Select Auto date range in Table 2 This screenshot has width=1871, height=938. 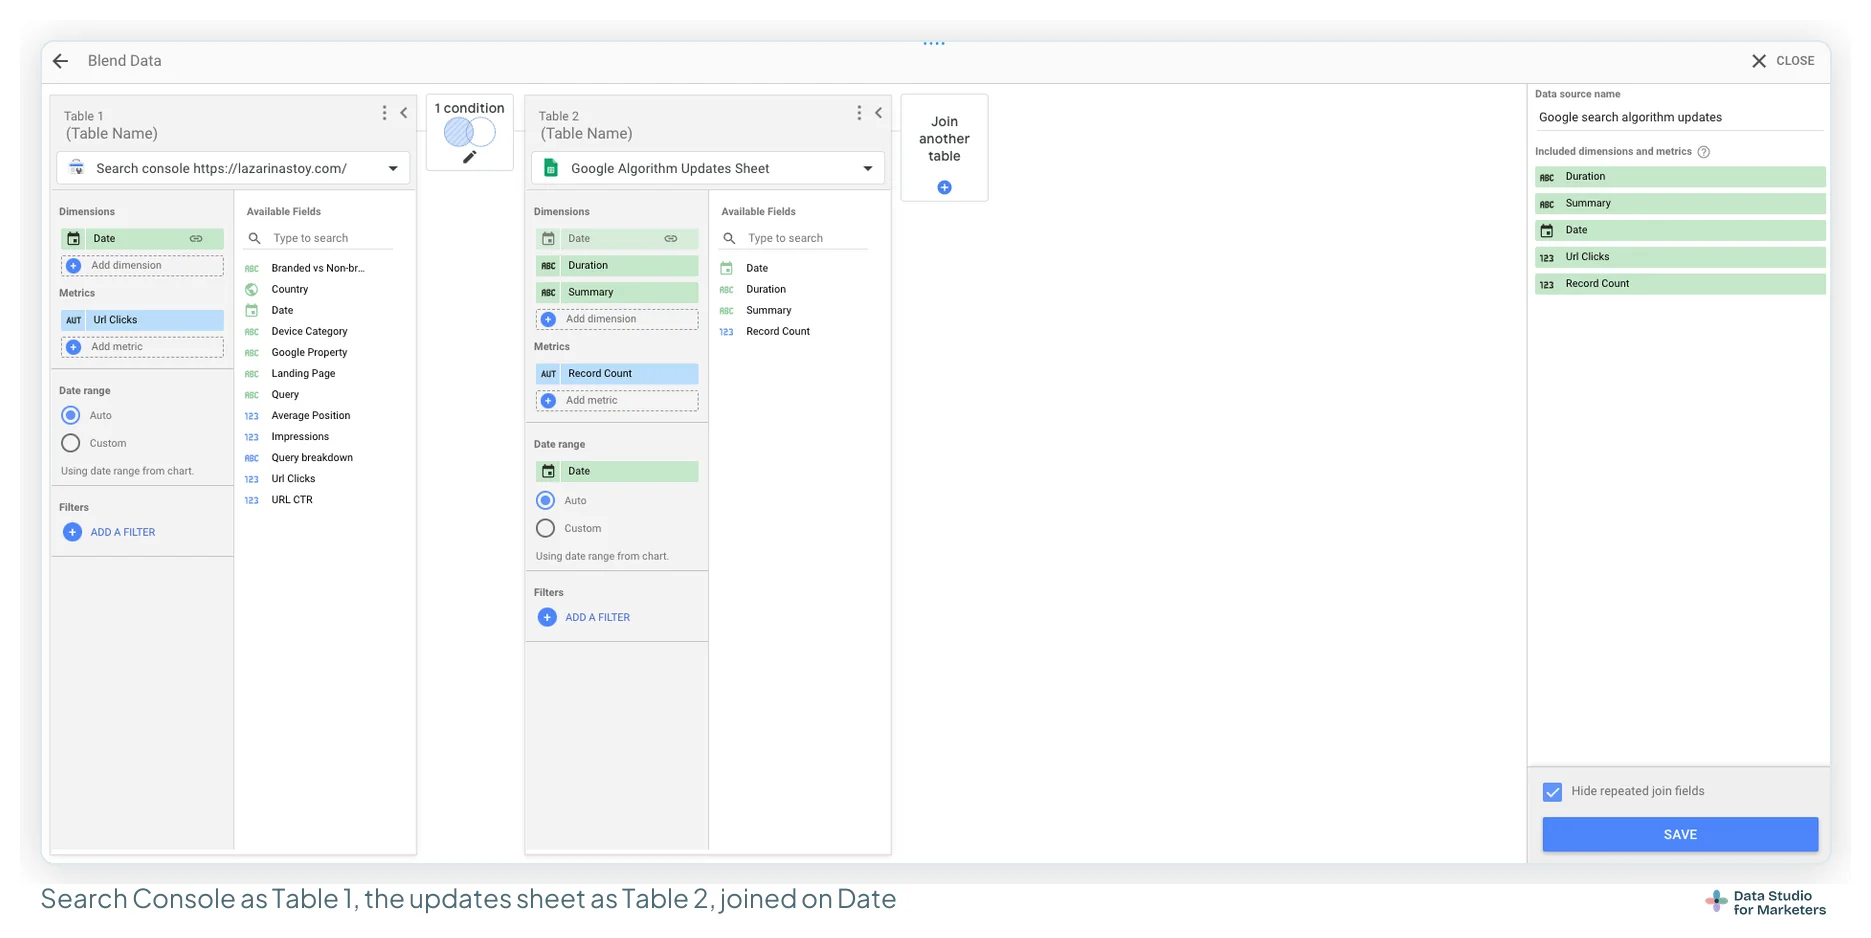pyautogui.click(x=546, y=500)
